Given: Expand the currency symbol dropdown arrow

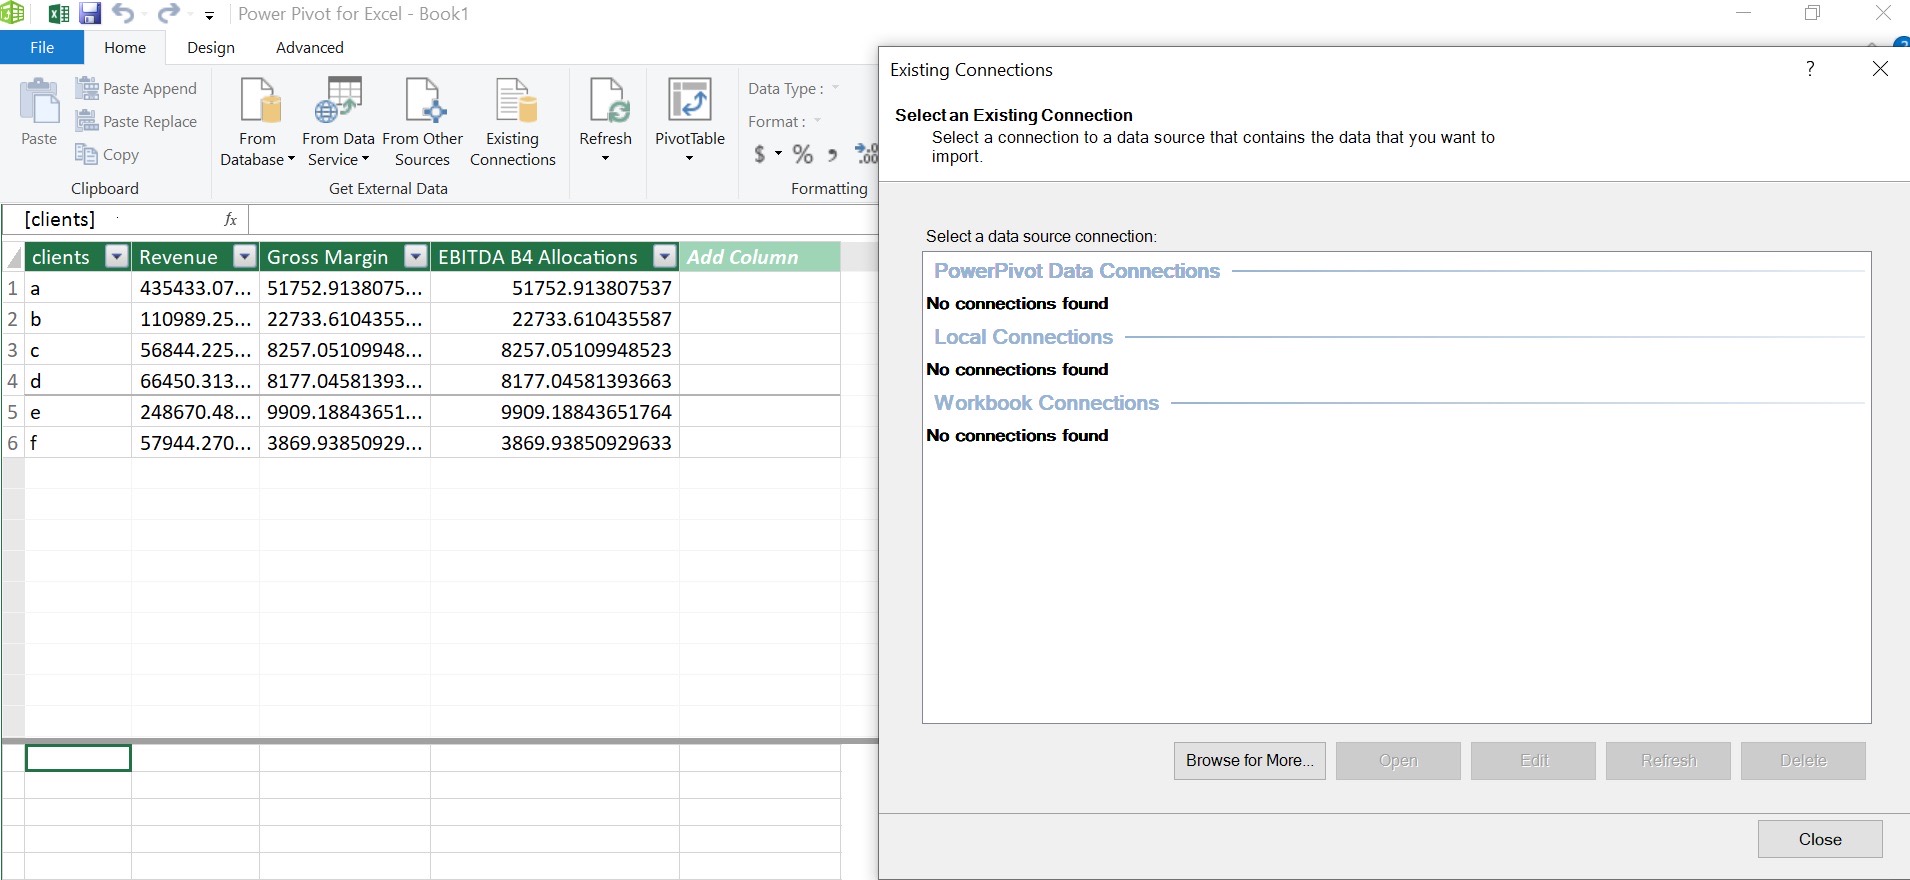Looking at the screenshot, I should point(779,154).
